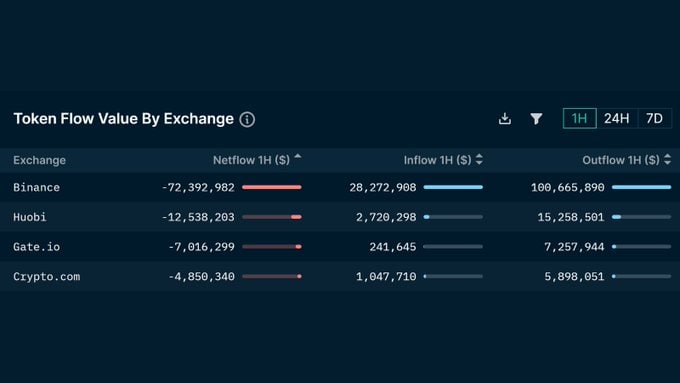Screen dimensions: 680x383
Task: Click the Inflow 1H ($) column header
Action: pos(437,160)
